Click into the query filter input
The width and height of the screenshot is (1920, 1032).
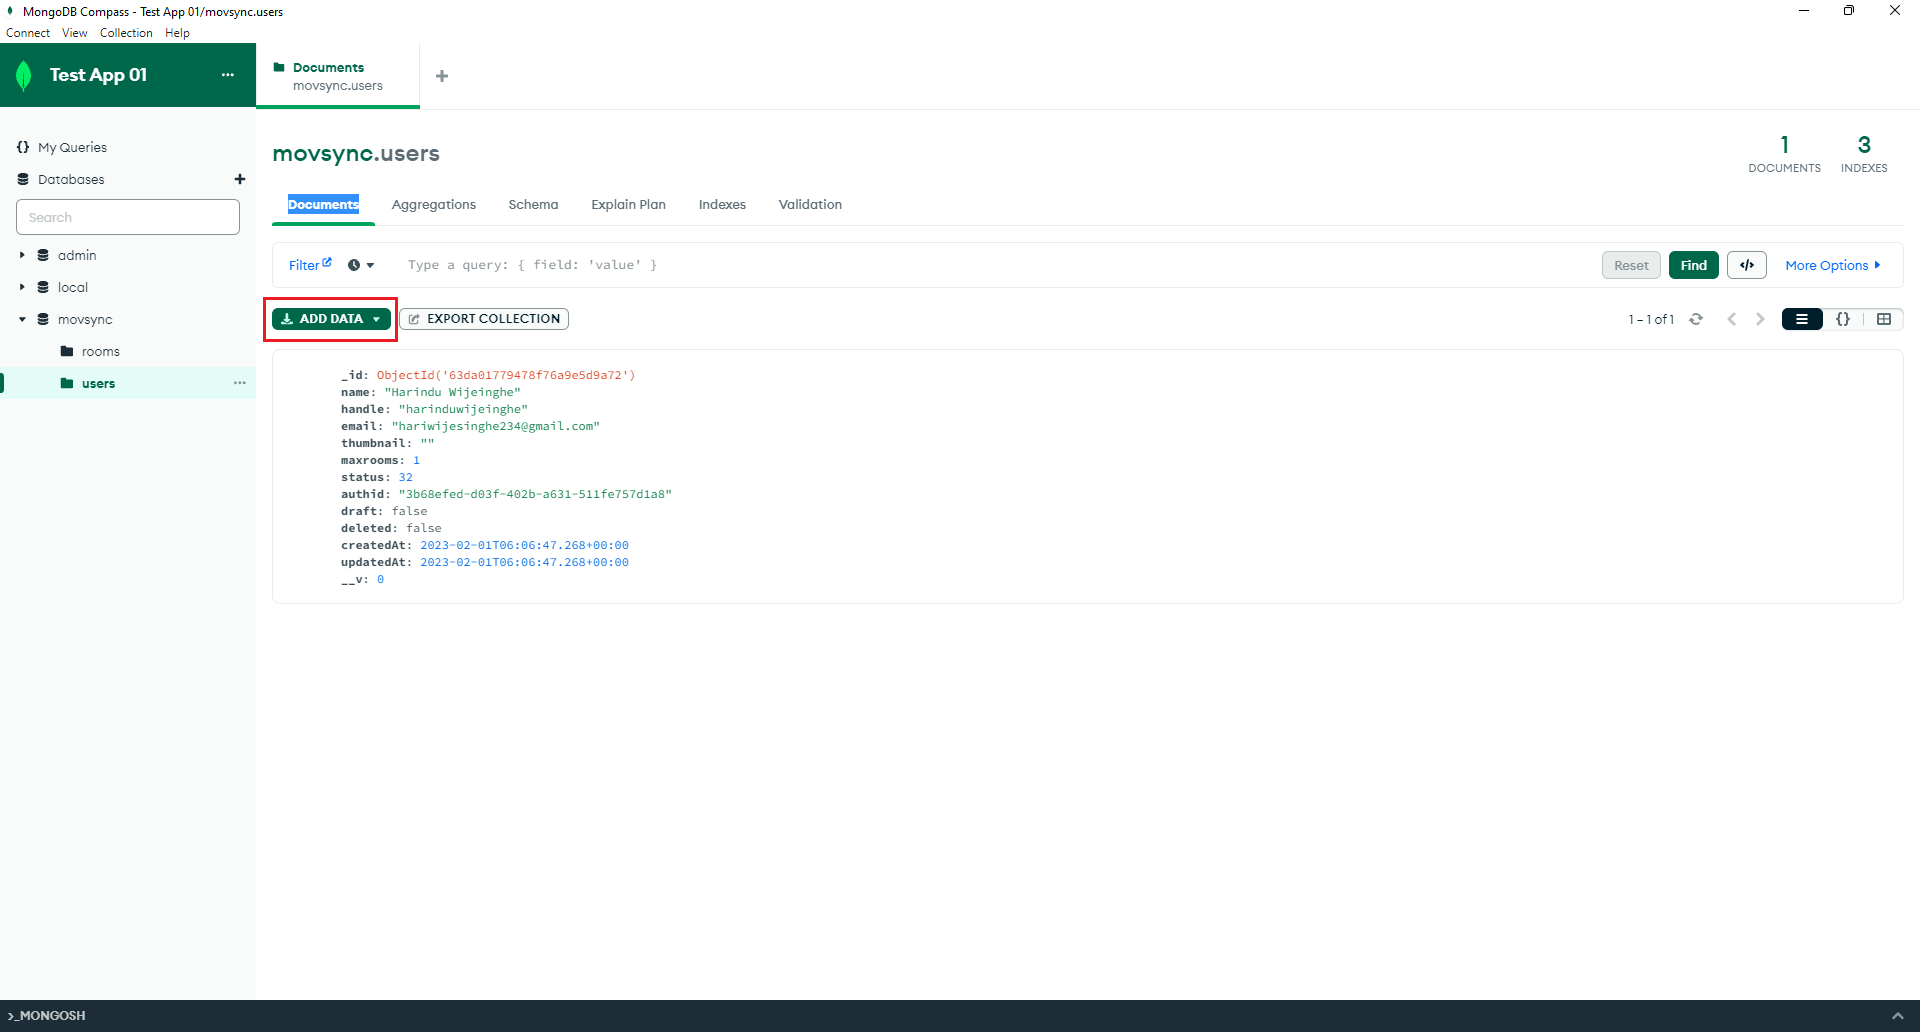(990, 265)
